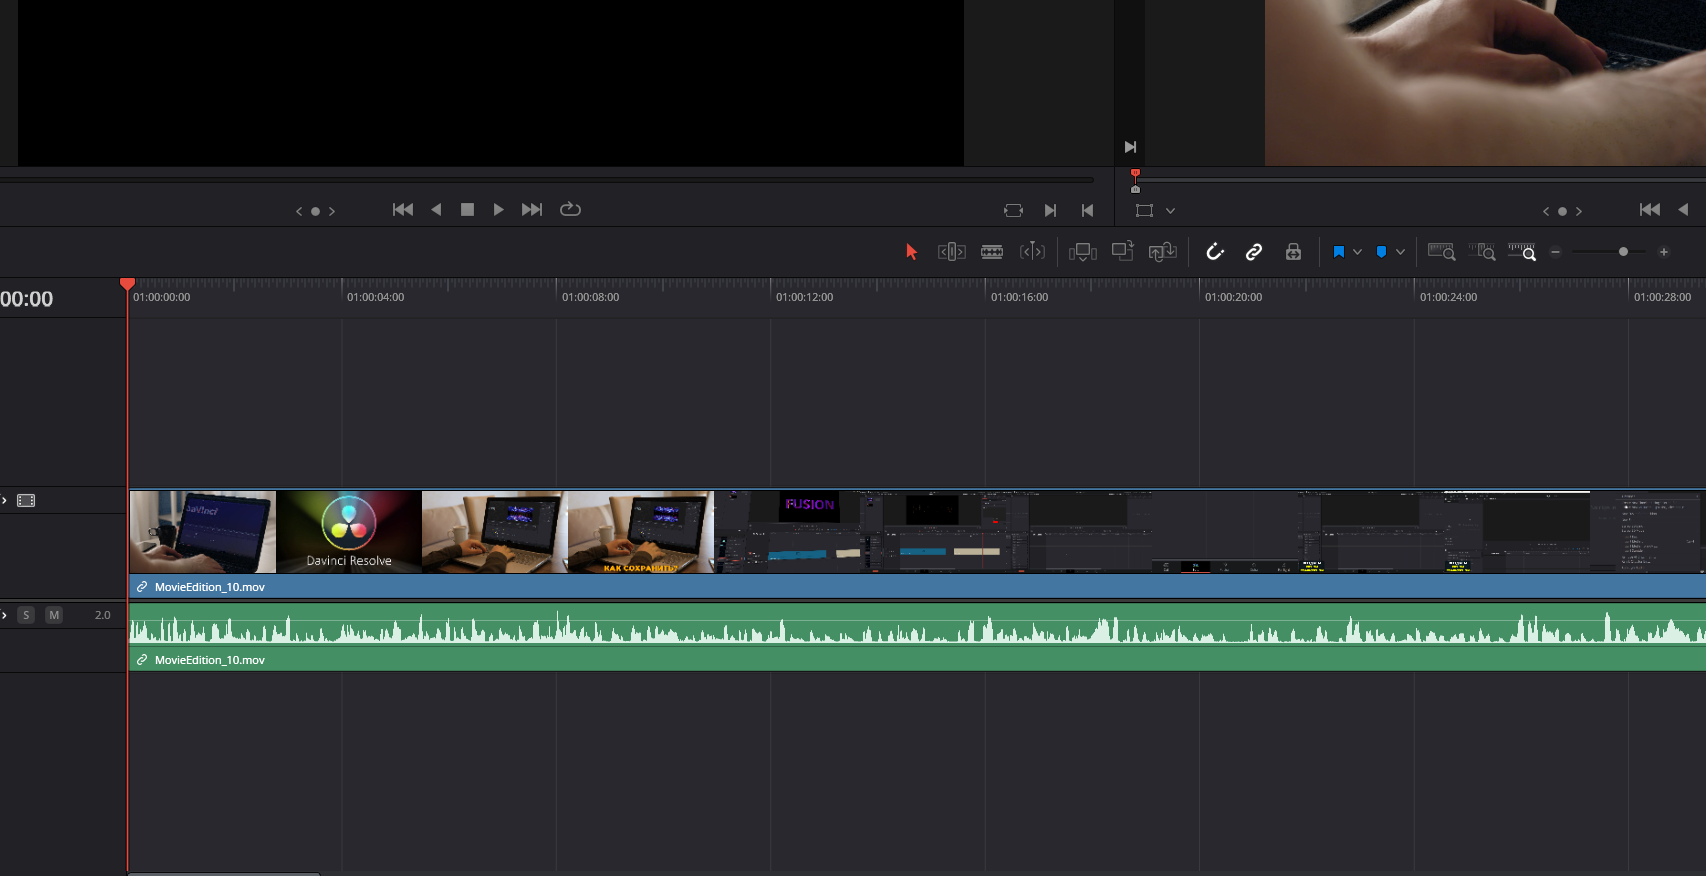The width and height of the screenshot is (1706, 876).
Task: Activate the Trim Edit Mode tool
Action: tap(951, 252)
